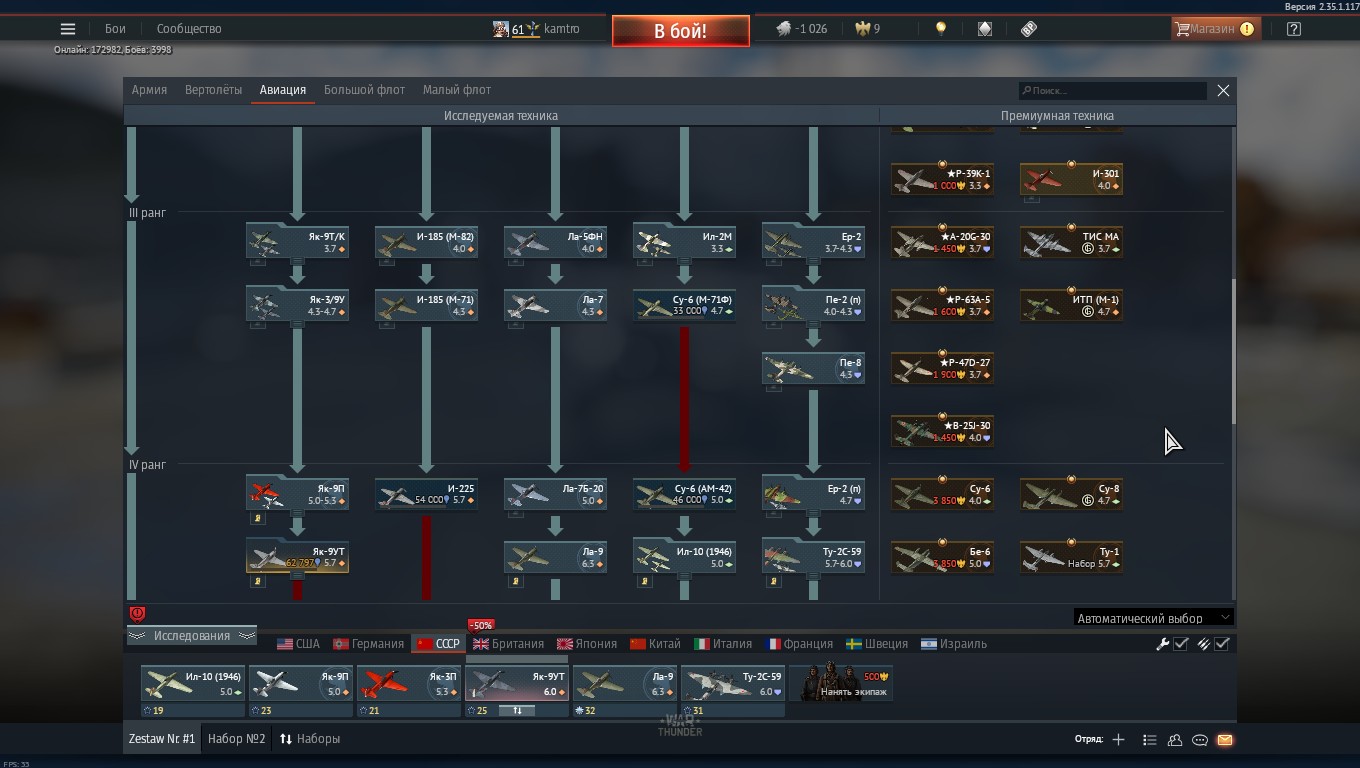The width and height of the screenshot is (1360, 768).
Task: Select Япония nation tab
Action: (588, 644)
